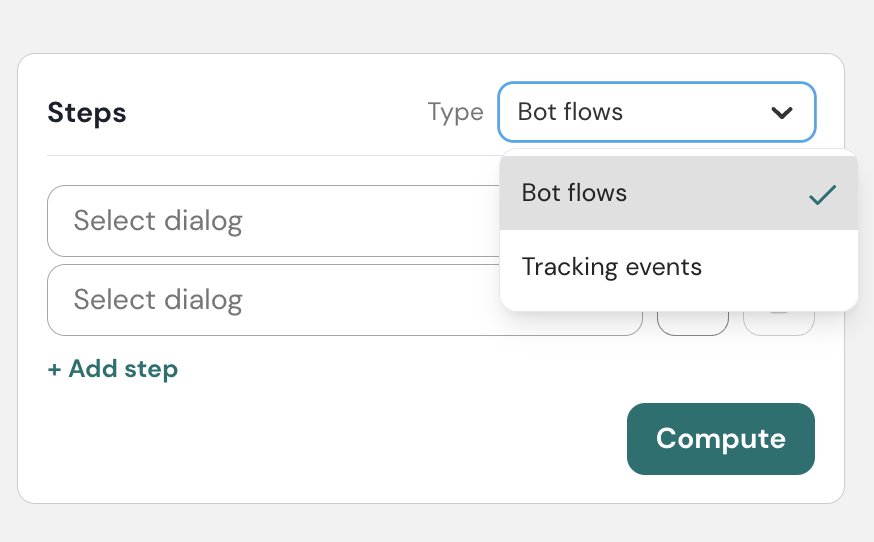Click the Bot flows text inside Type field
This screenshot has width=874, height=542.
[570, 112]
